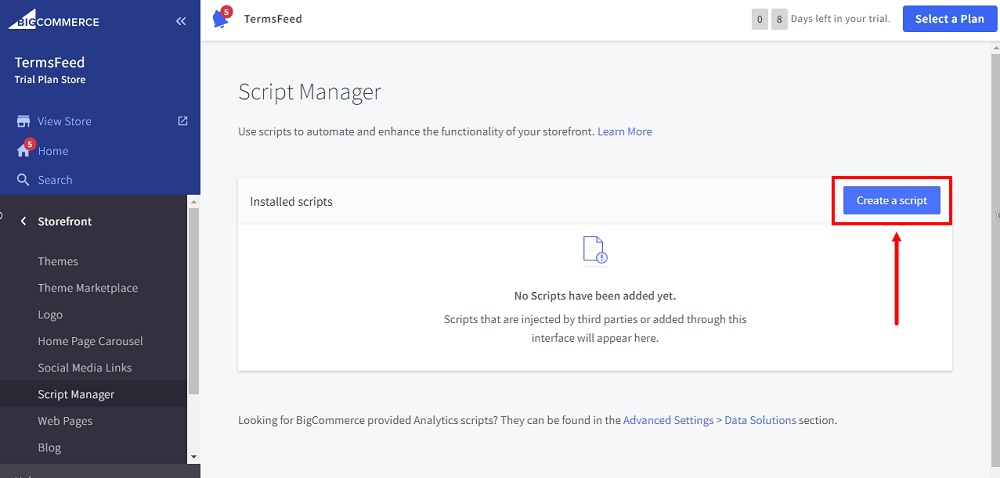Go back using Storefront chevron

coord(24,221)
